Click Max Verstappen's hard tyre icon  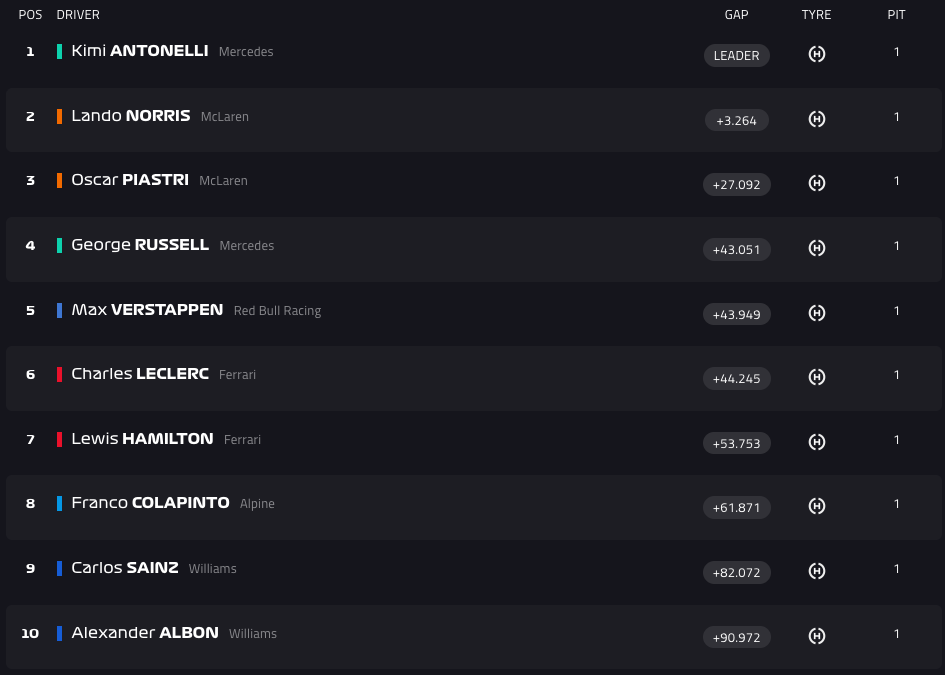[x=817, y=313]
